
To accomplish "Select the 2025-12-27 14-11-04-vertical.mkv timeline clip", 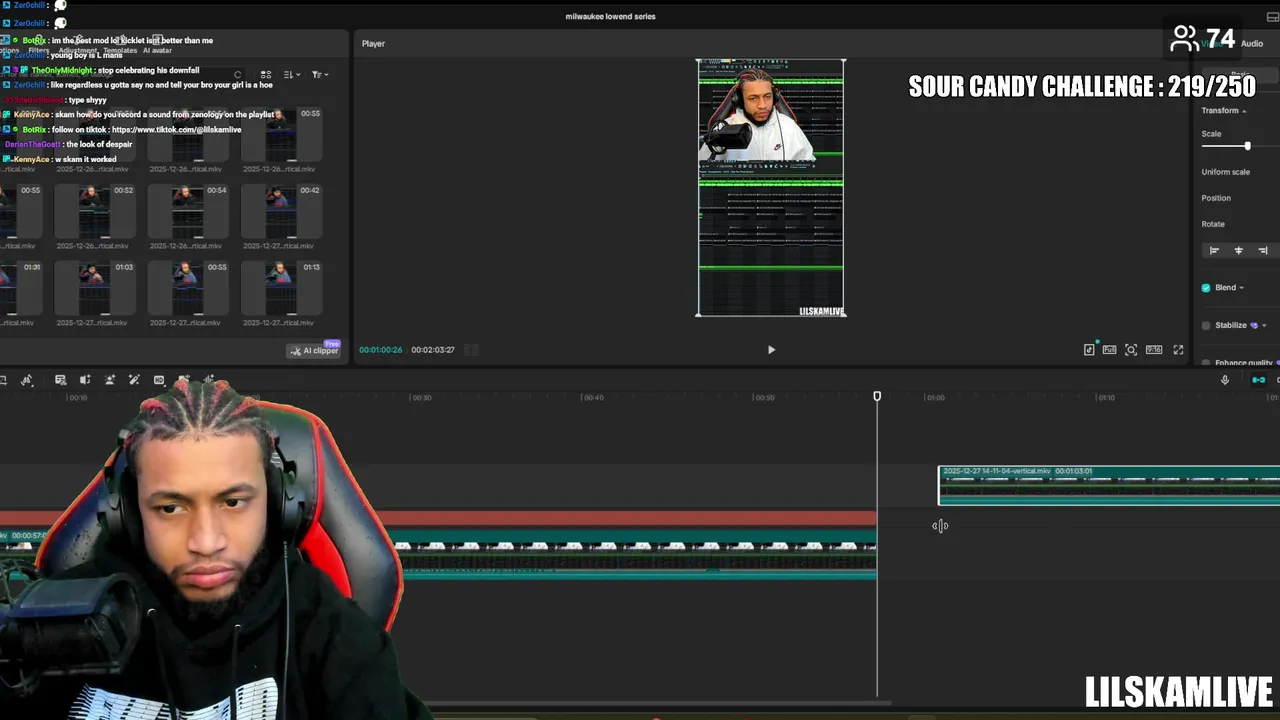I will (x=1109, y=485).
